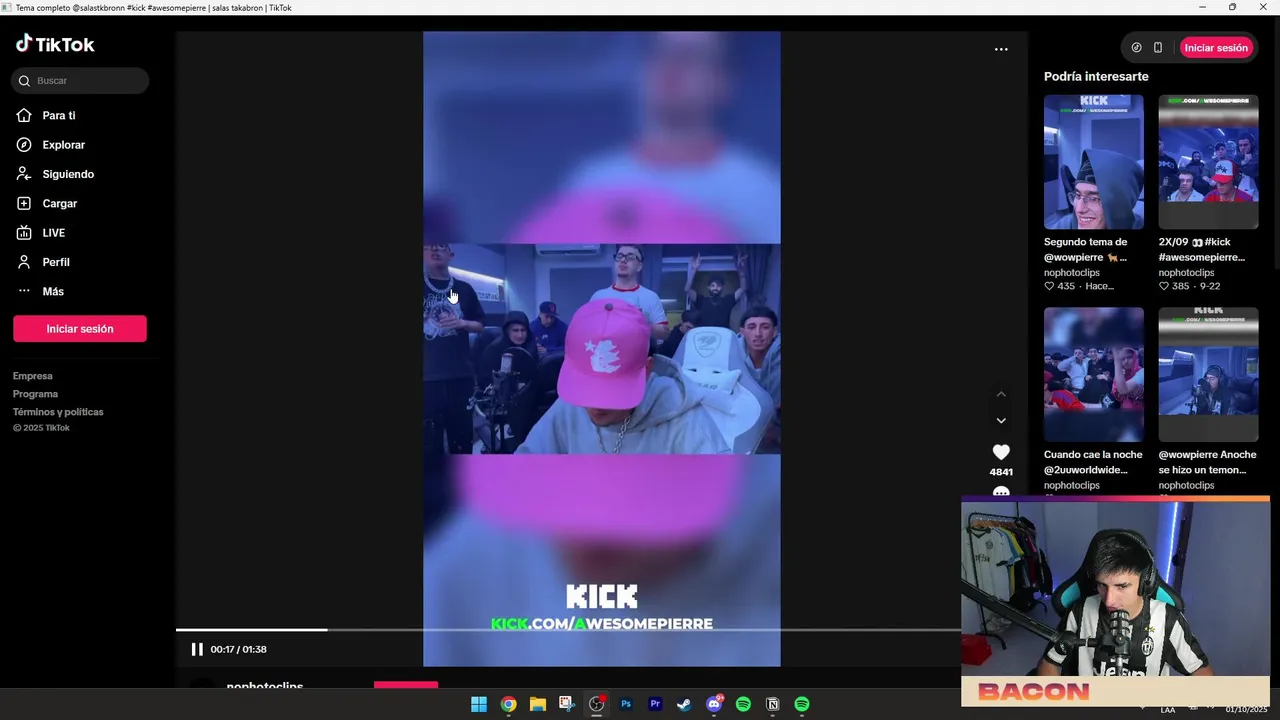Screen dimensions: 1280x720
Task: Open Discord from the taskbar
Action: [x=714, y=704]
